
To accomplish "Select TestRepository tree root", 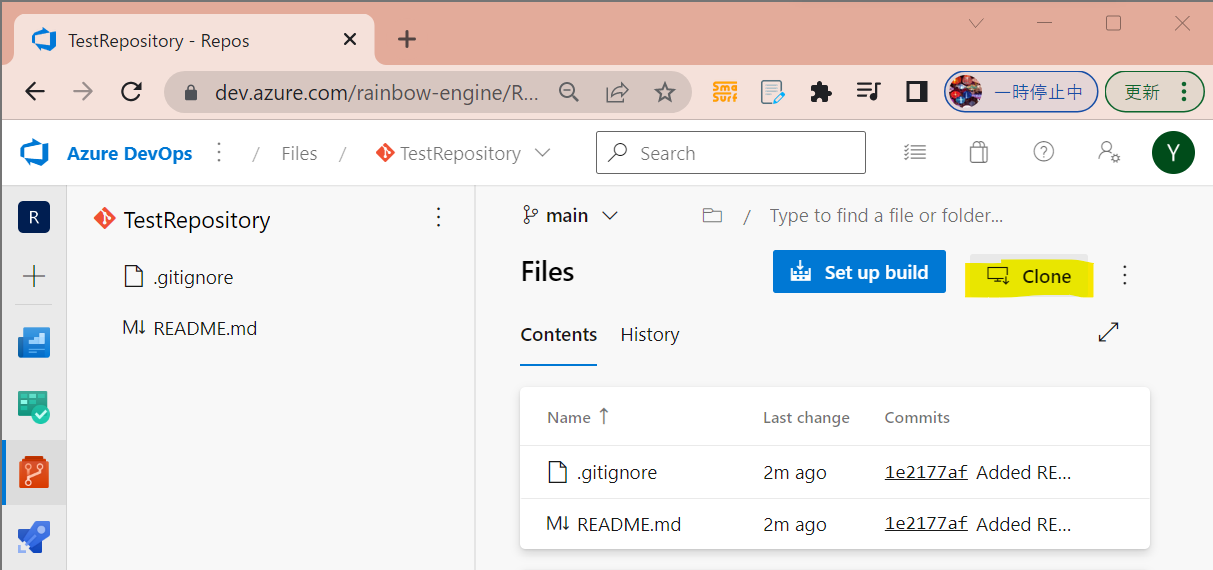I will (182, 220).
